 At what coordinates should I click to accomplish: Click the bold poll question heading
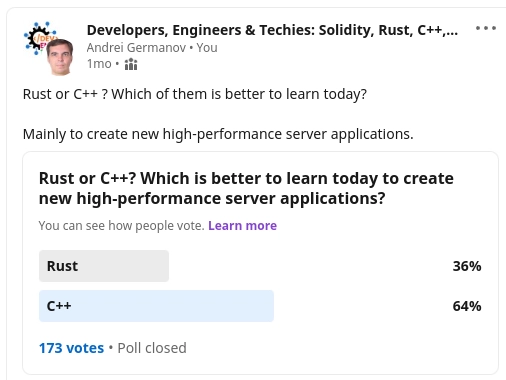(x=246, y=188)
